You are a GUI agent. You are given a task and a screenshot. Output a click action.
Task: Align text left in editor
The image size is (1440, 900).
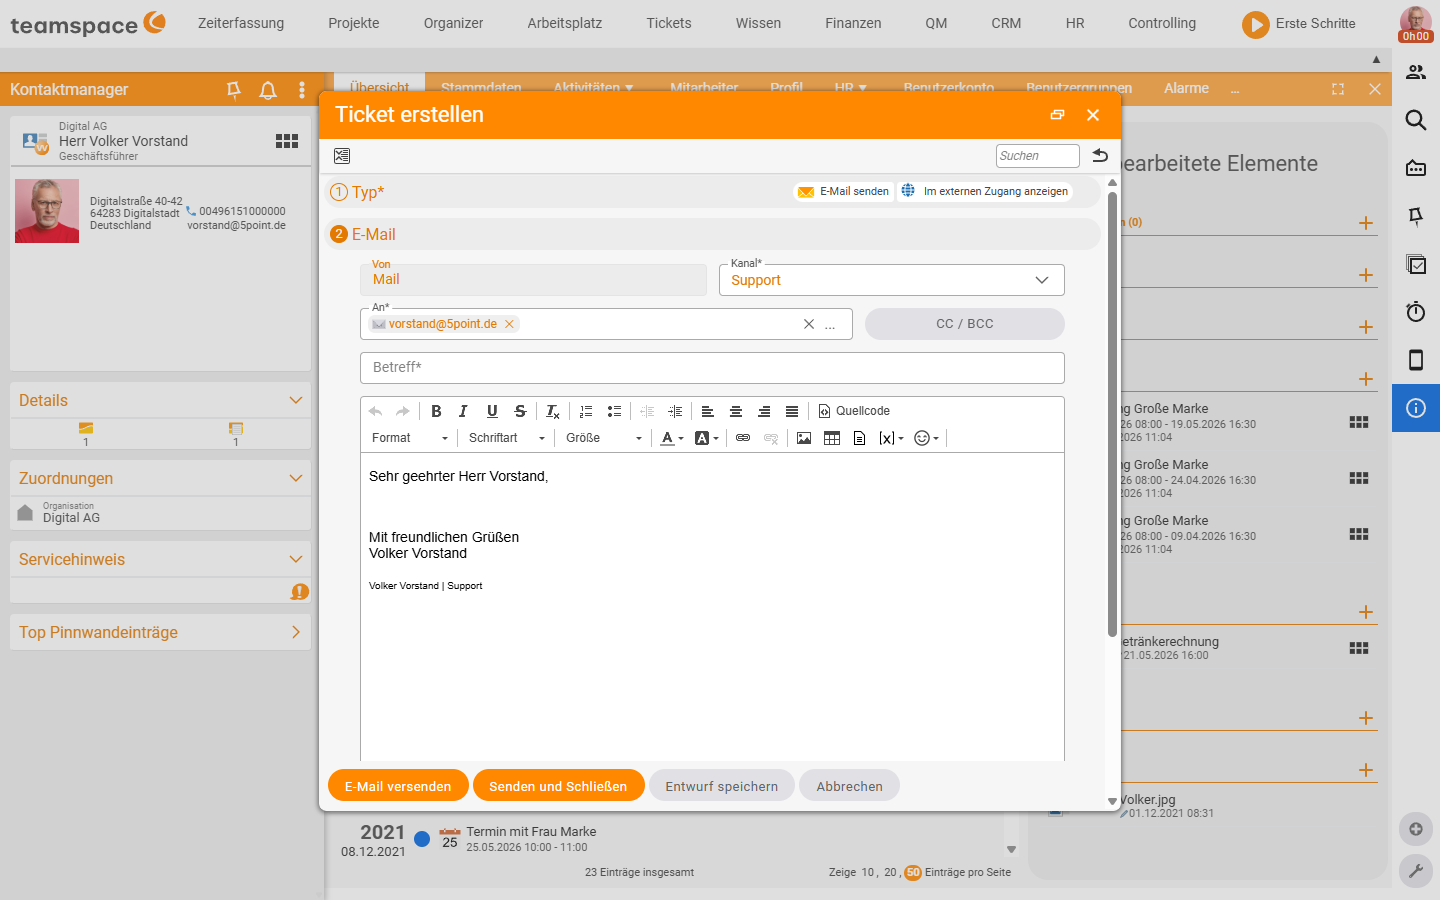[x=707, y=411]
